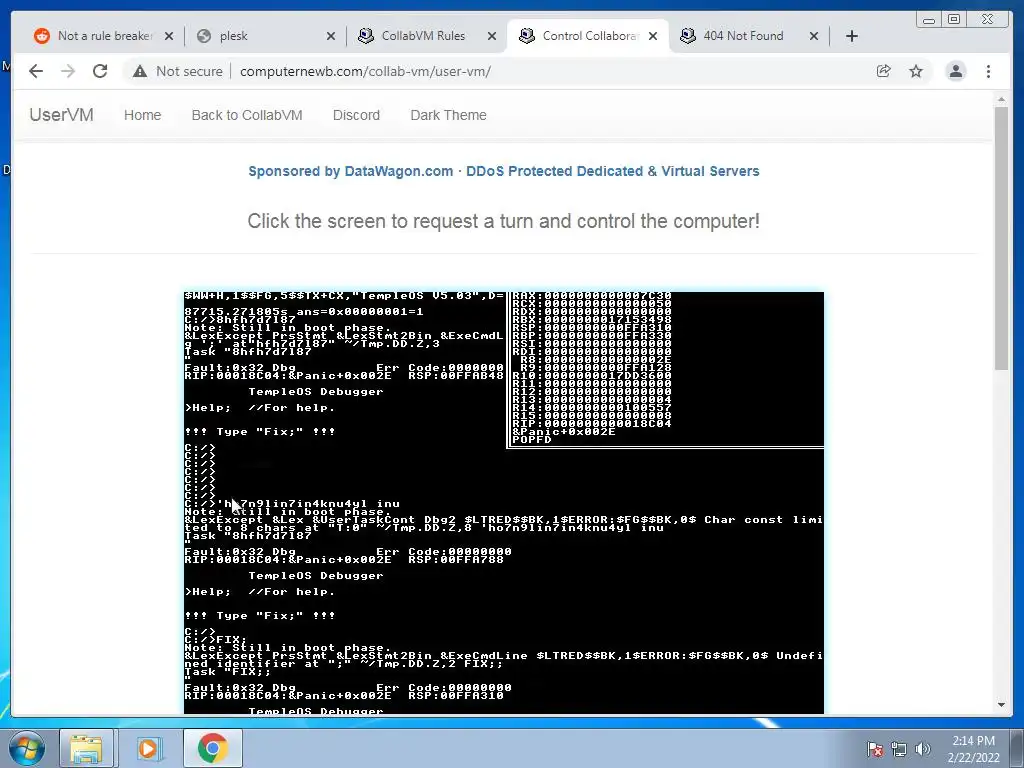1024x768 pixels.
Task: Open the Discord navbar link
Action: [x=356, y=115]
